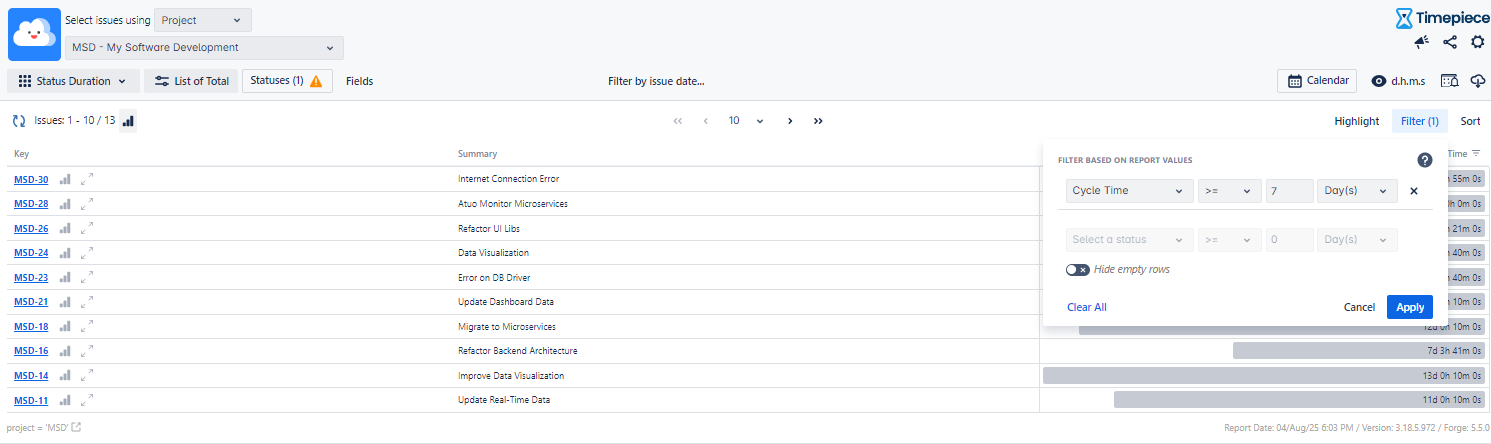Open the Filter (1) tab
Image resolution: width=1491 pixels, height=444 pixels.
(1420, 121)
